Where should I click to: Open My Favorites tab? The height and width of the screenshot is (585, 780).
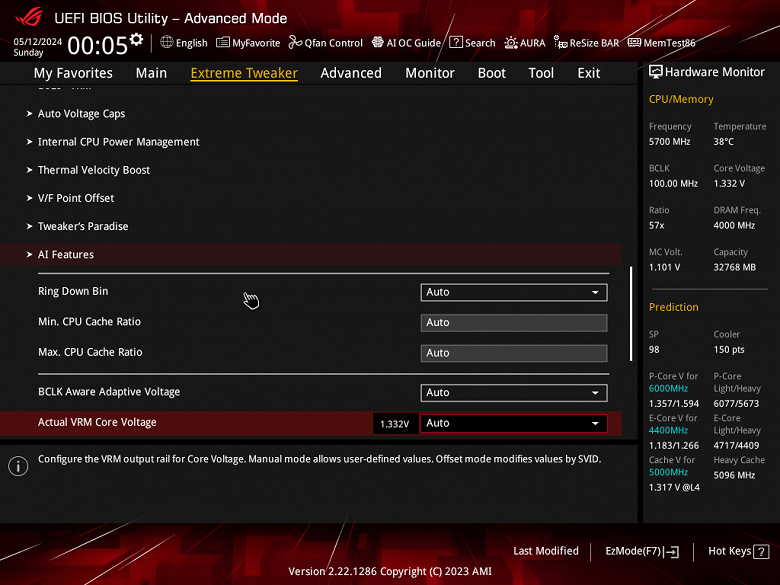point(73,73)
